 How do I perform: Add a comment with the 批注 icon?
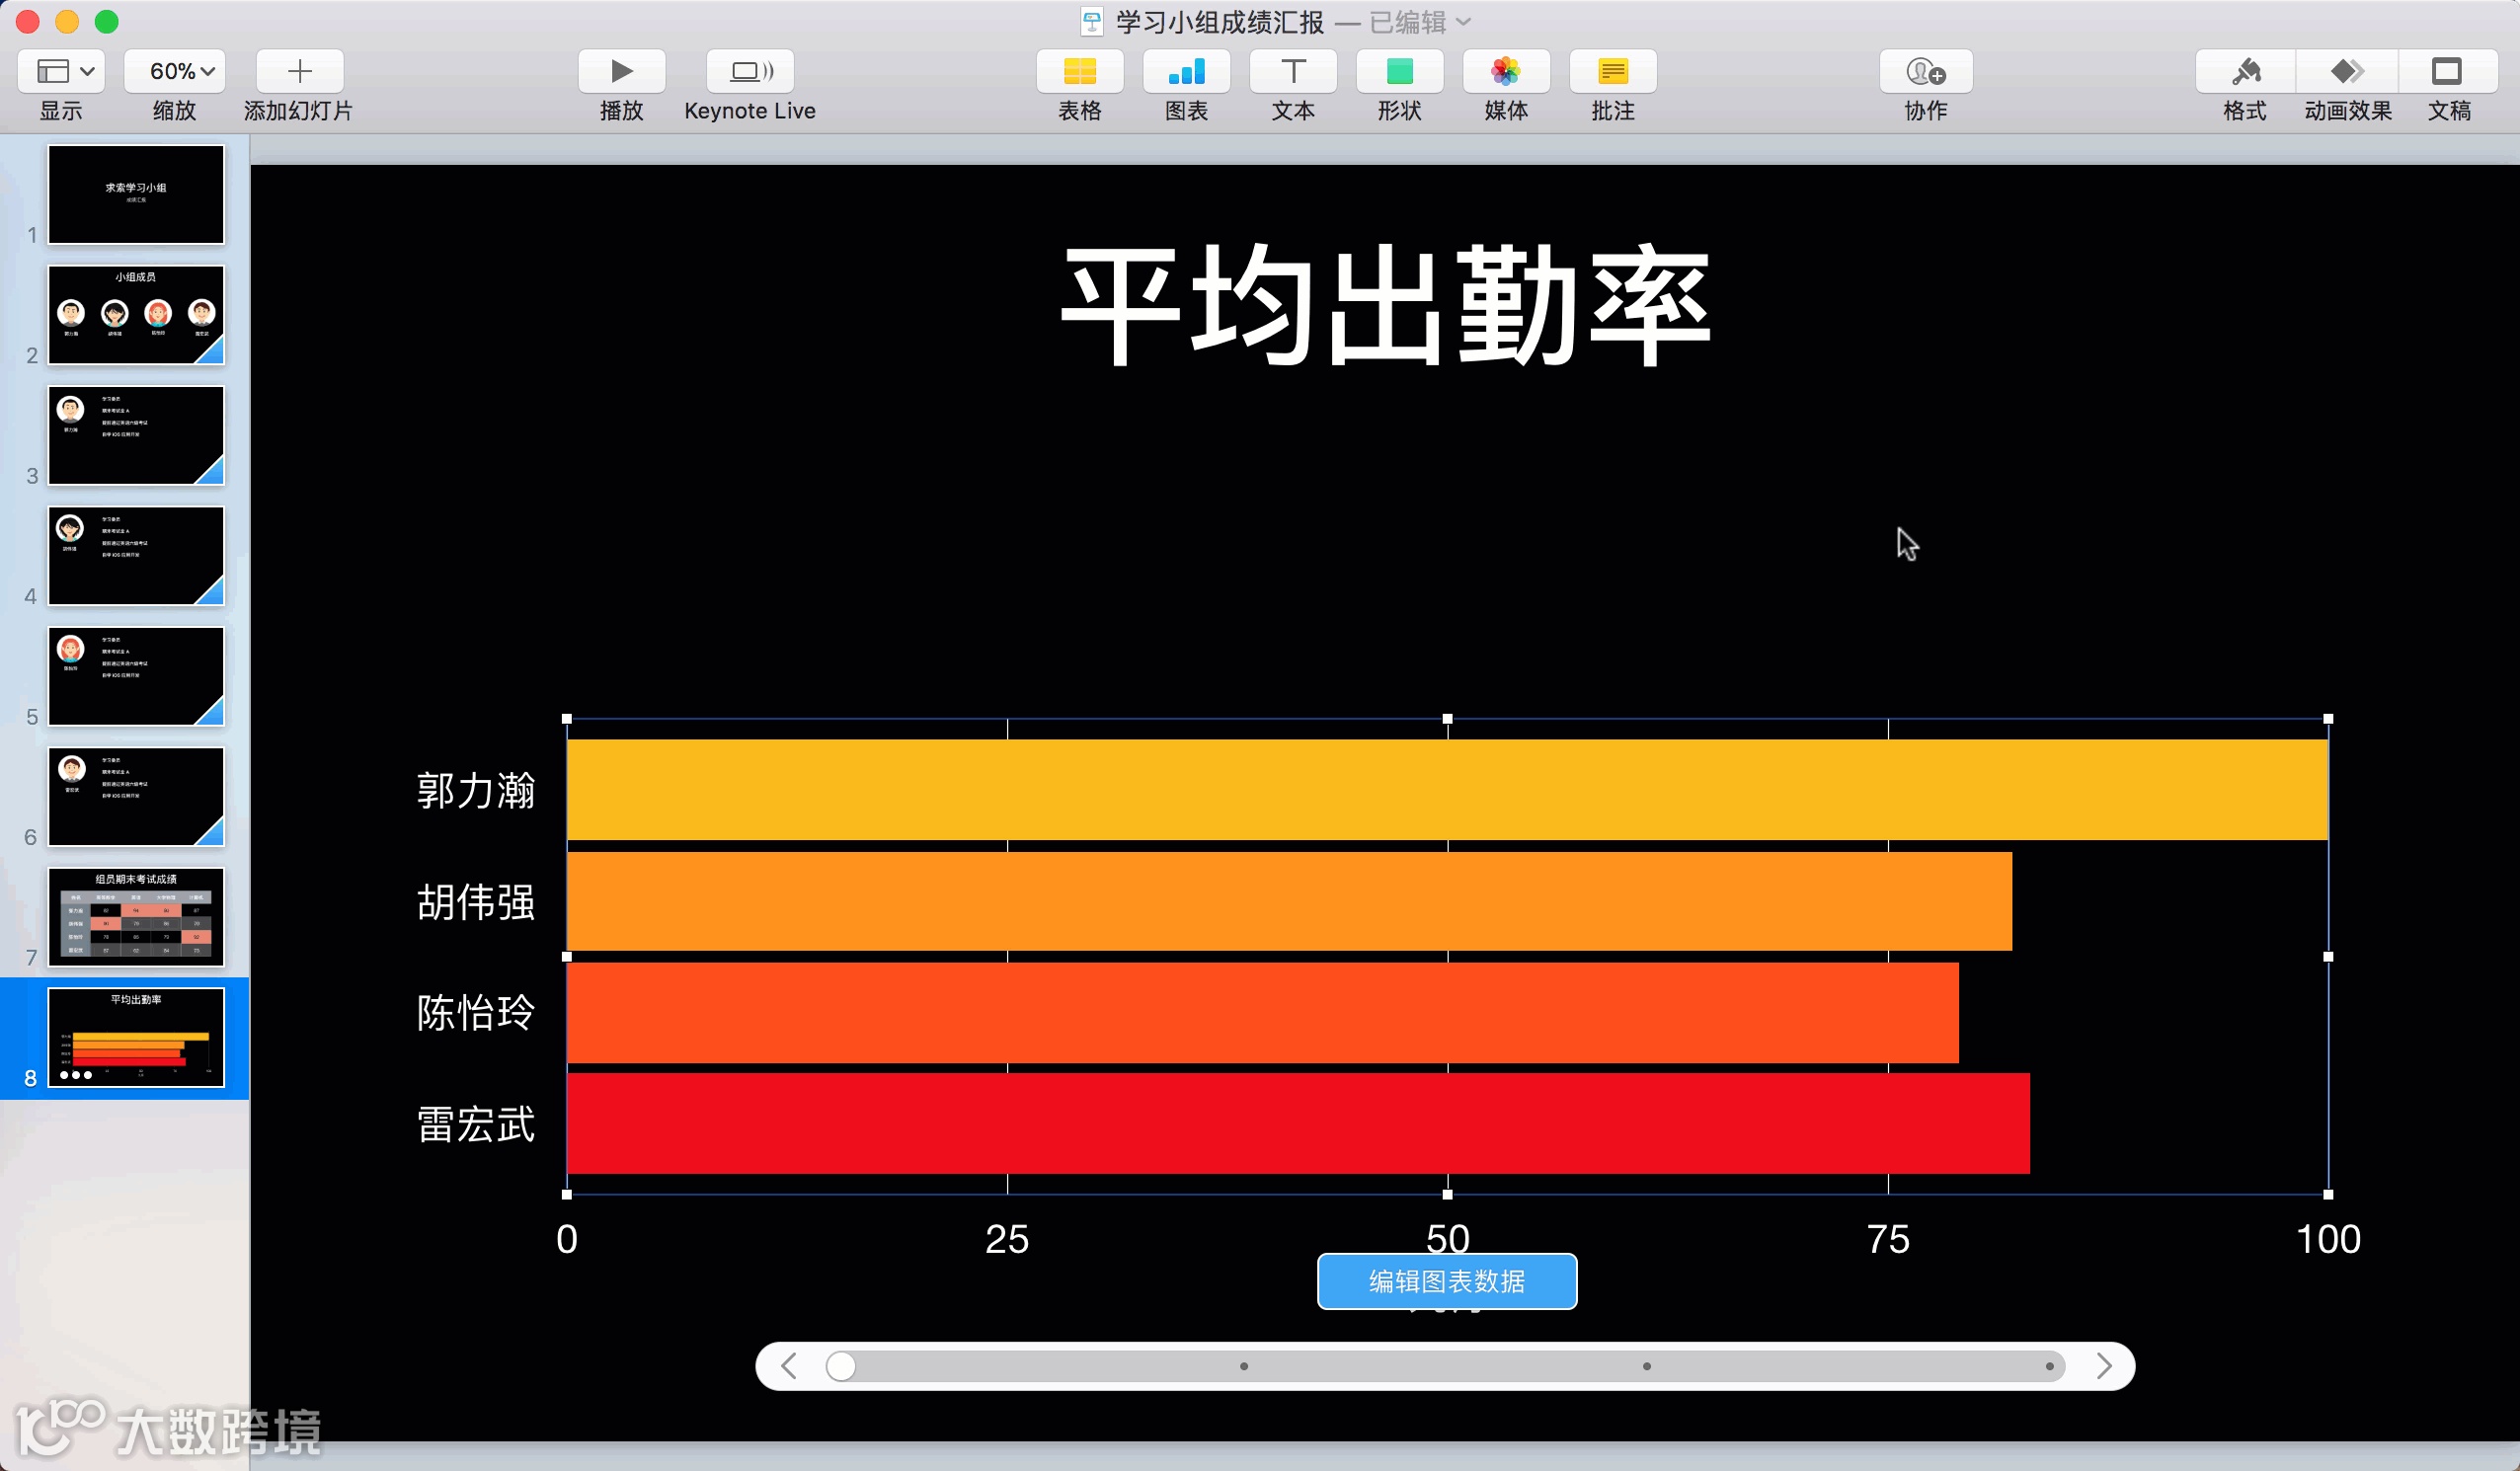[1612, 71]
